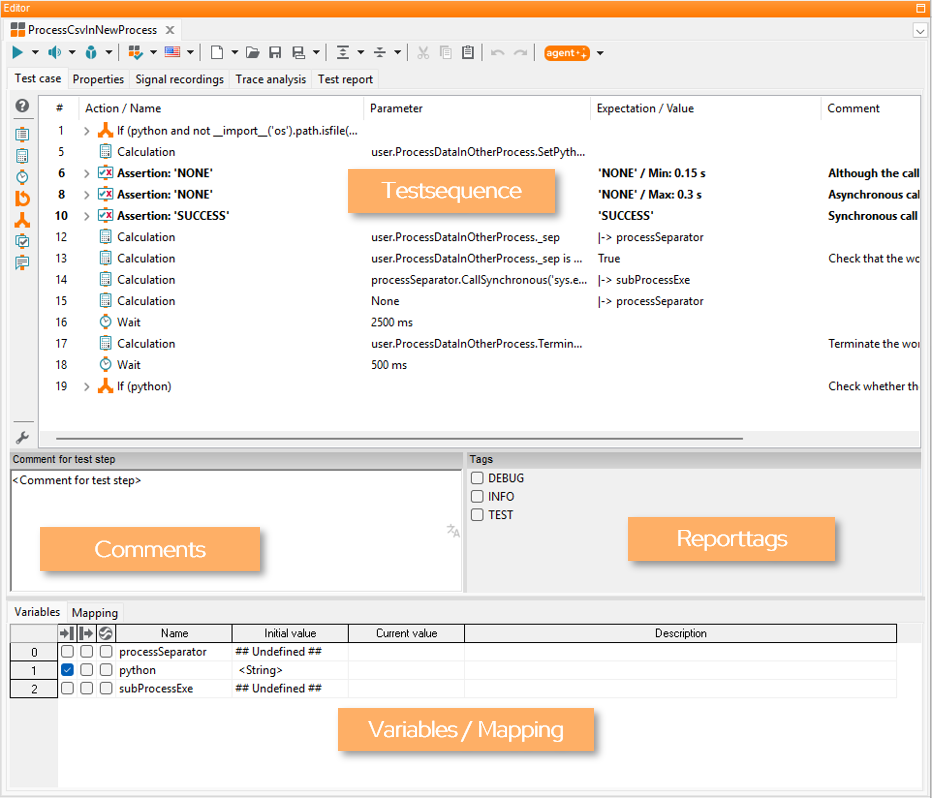This screenshot has width=932, height=798.
Task: Tick processSeparator's input parameter checkbox
Action: click(x=67, y=651)
